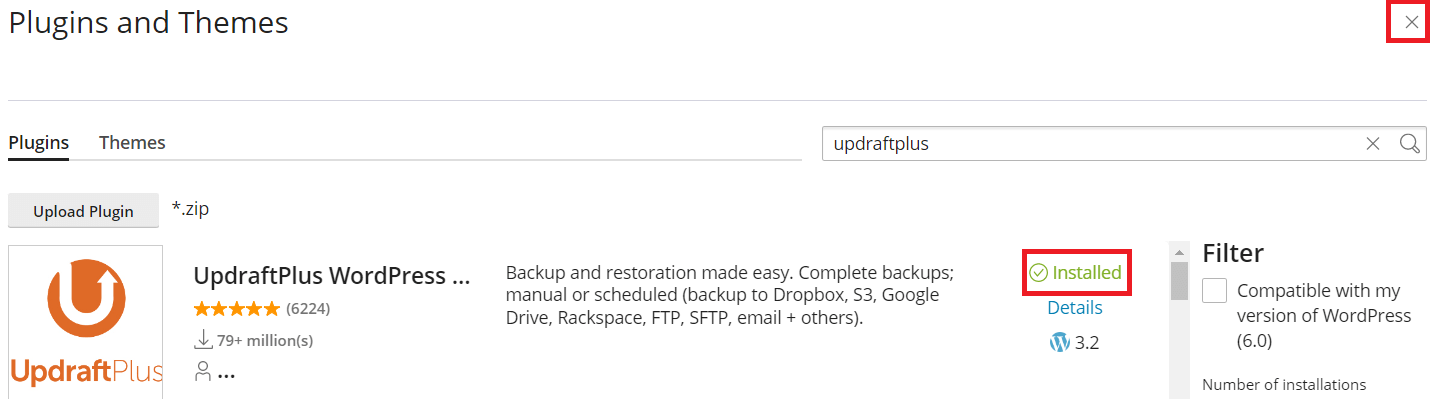Click the download arrow icon near 79+ million(s)
The image size is (1434, 399).
[x=203, y=340]
